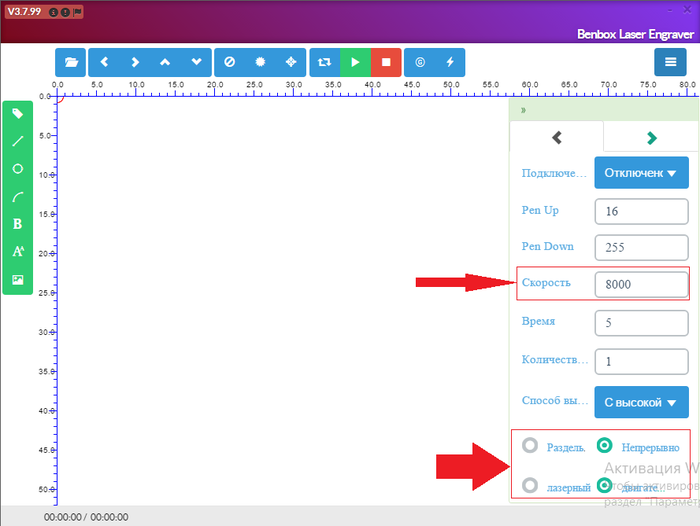Screen dimensions: 700x526
Task: Choose the insert image tool
Action: 18,279
